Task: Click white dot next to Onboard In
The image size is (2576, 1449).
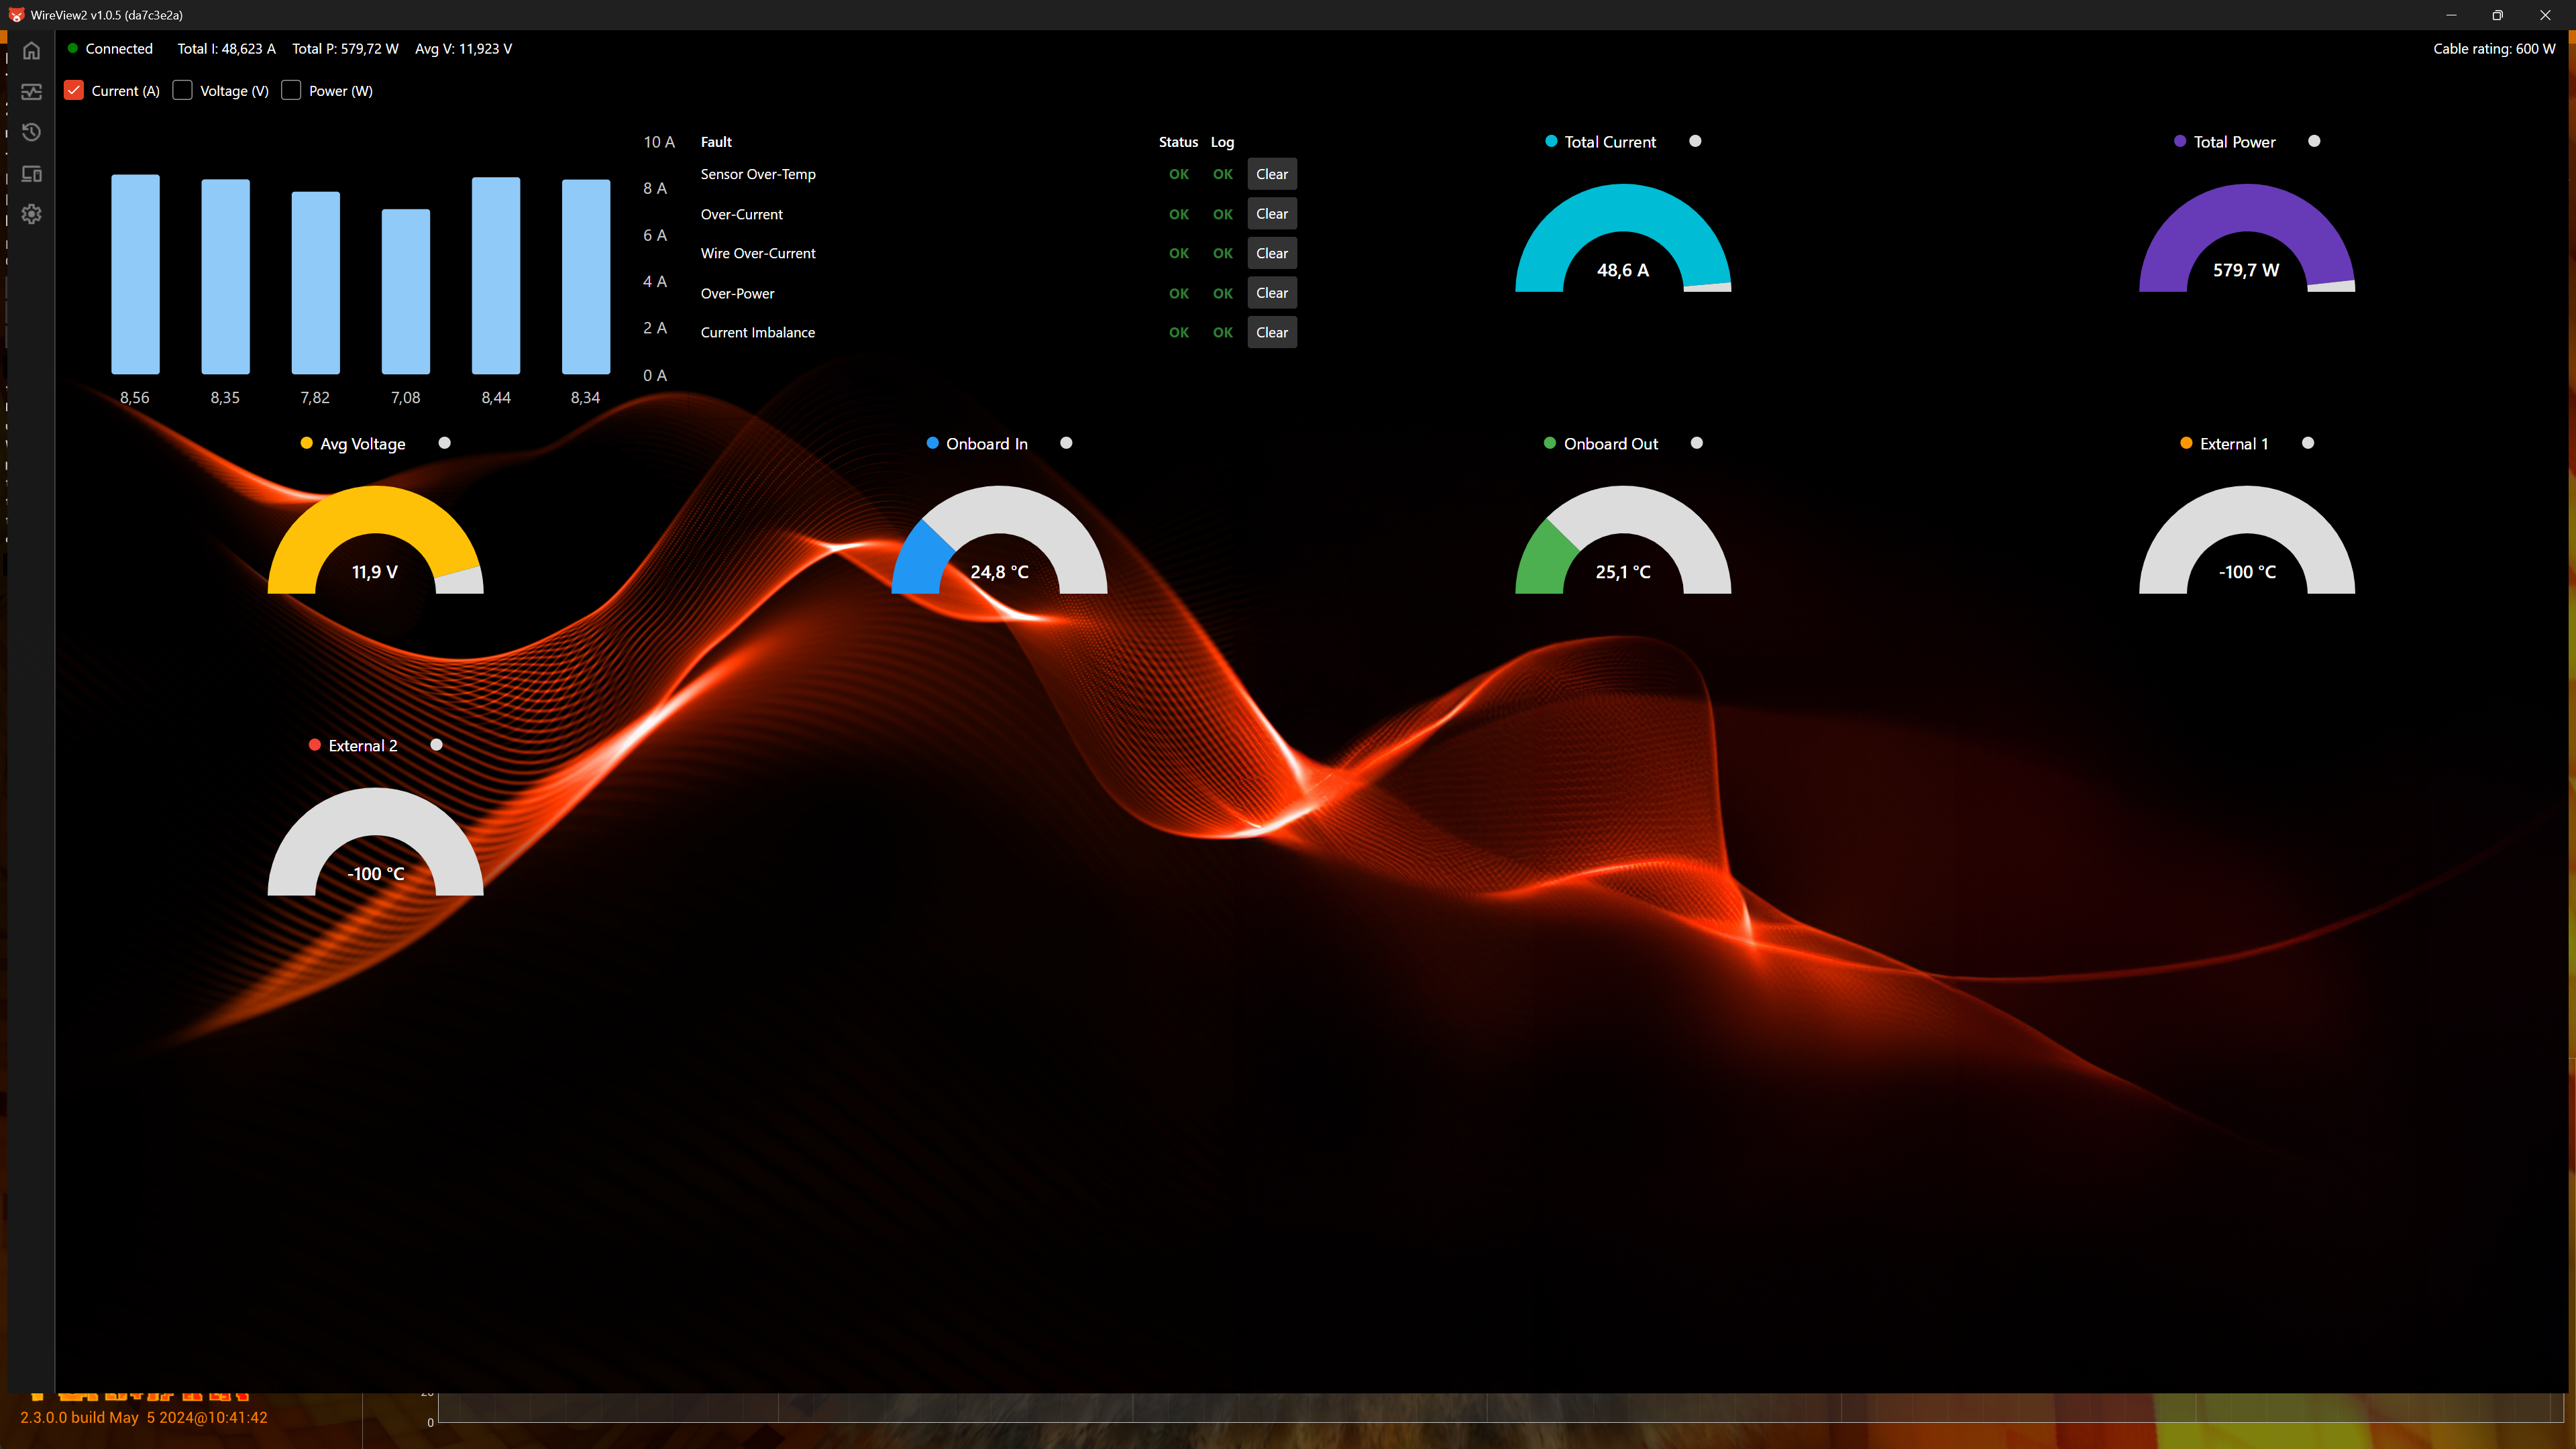Action: (1066, 443)
